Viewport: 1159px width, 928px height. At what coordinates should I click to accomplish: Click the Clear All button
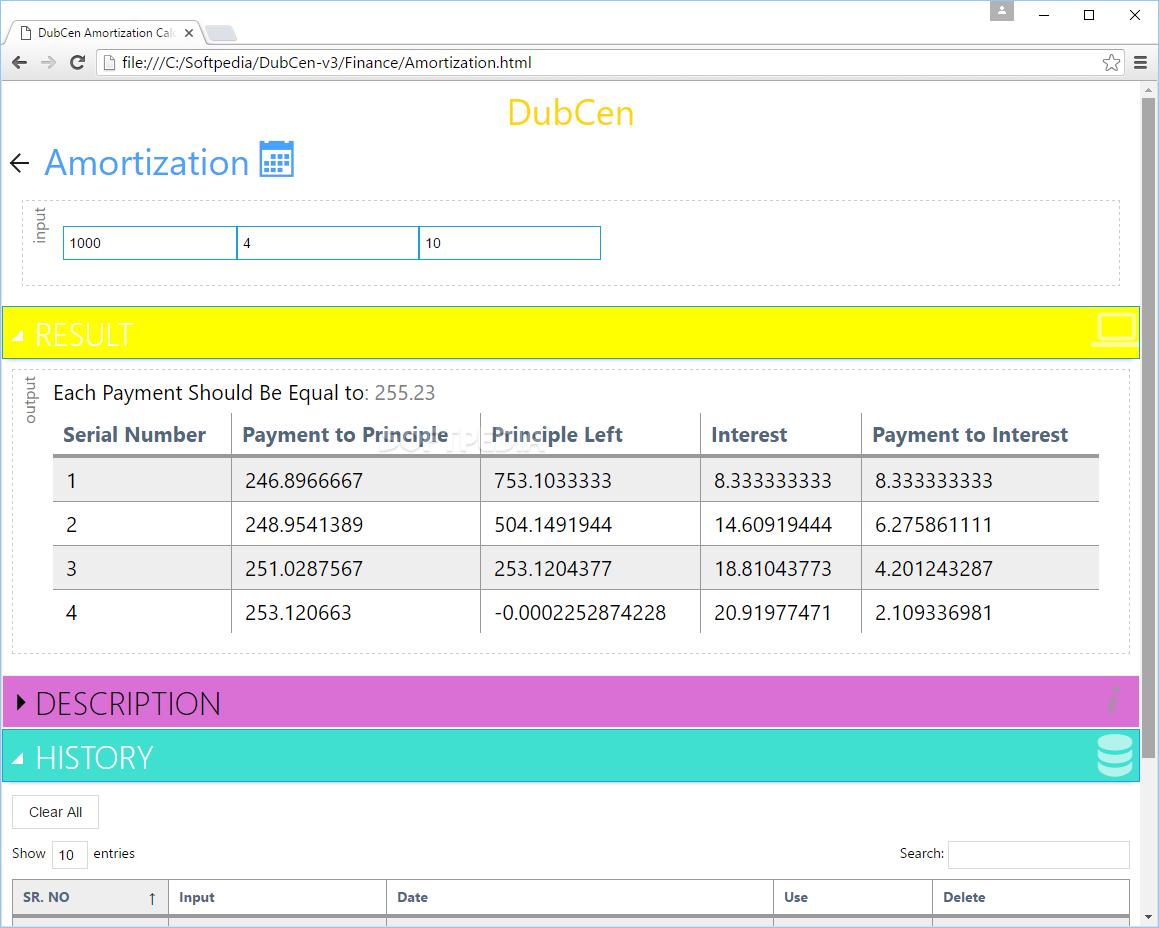click(x=55, y=812)
